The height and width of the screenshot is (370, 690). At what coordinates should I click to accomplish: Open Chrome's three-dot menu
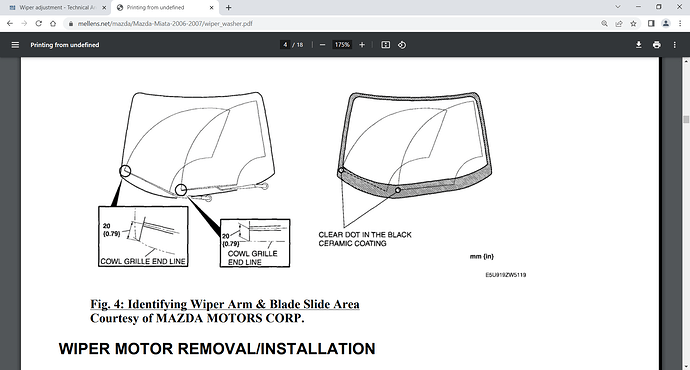pos(680,24)
